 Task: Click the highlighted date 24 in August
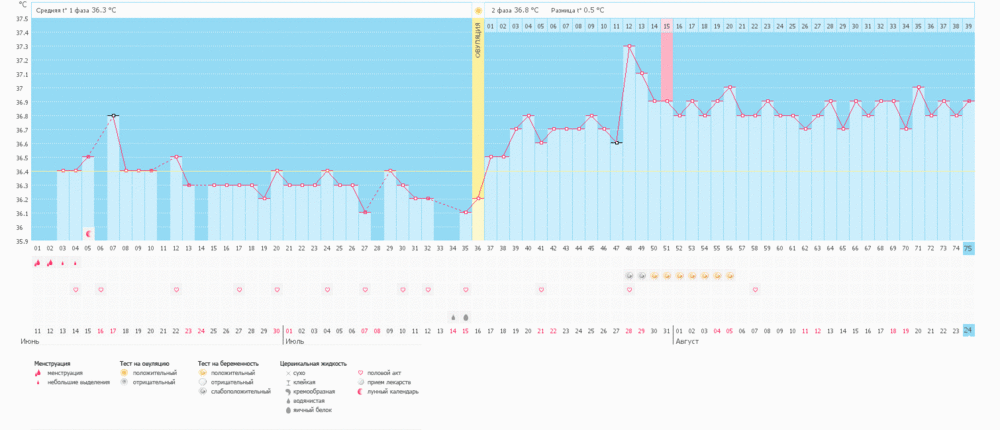click(x=968, y=330)
